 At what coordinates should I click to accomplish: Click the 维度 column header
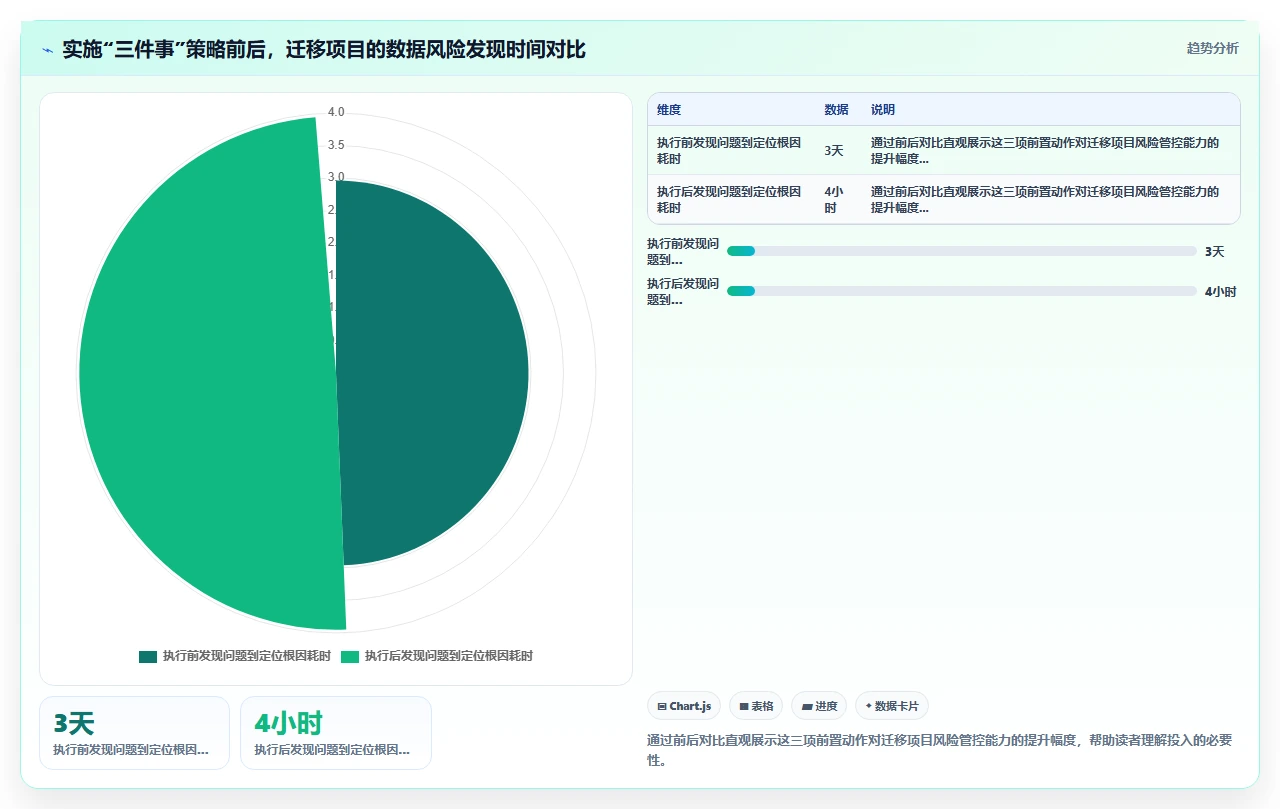[669, 110]
